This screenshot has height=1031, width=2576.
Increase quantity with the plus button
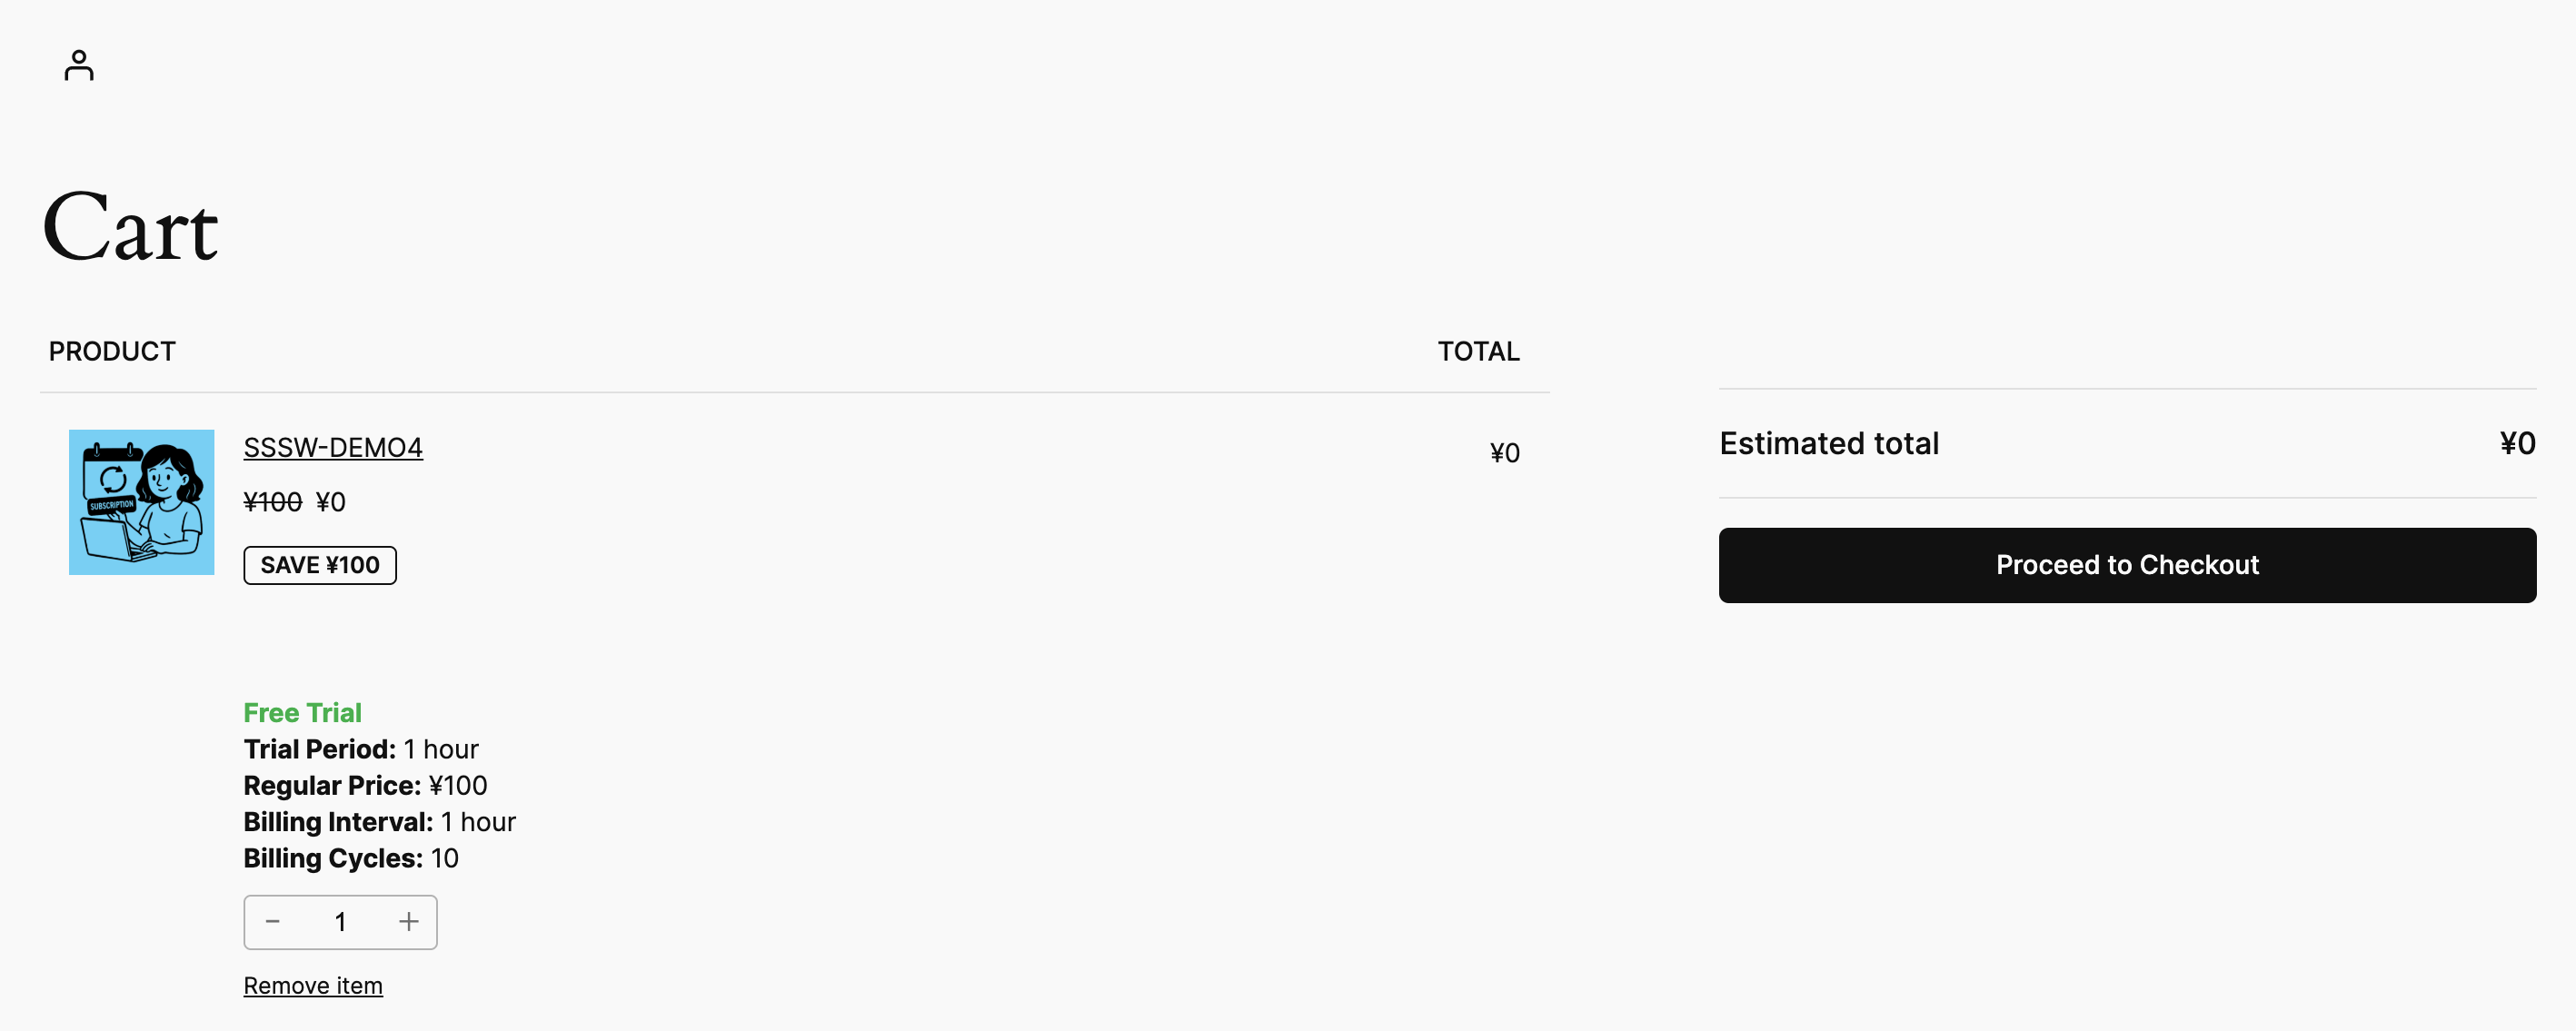408,921
